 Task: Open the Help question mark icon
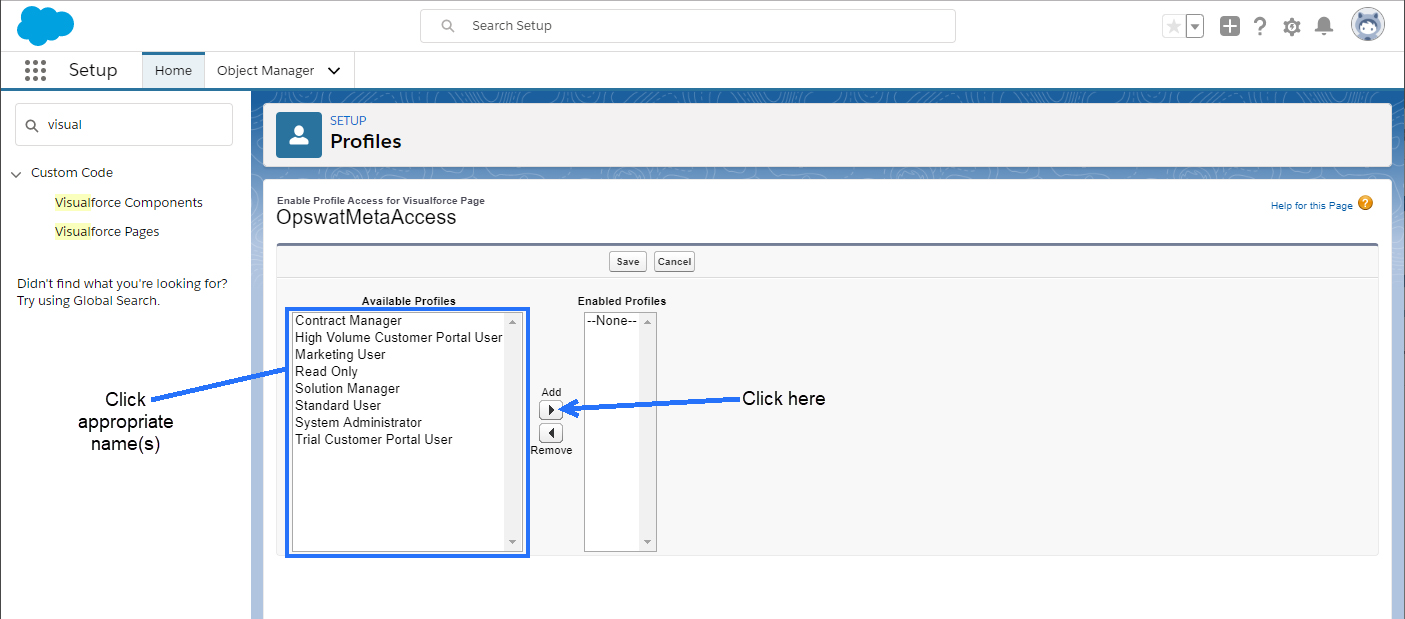point(1260,27)
